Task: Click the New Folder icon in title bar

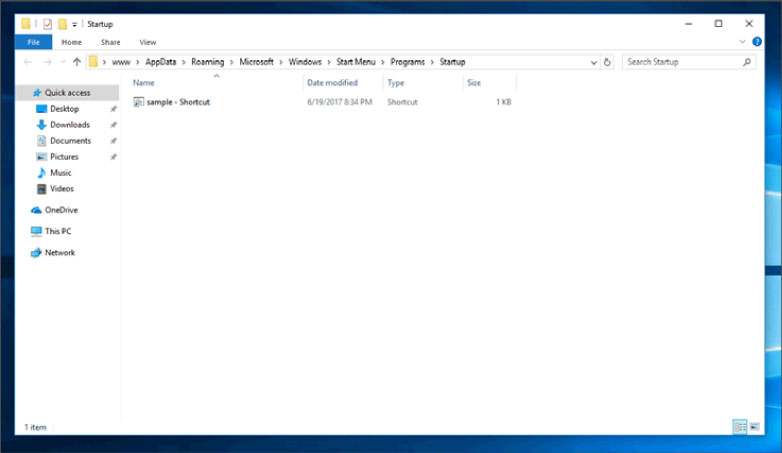Action: point(62,24)
